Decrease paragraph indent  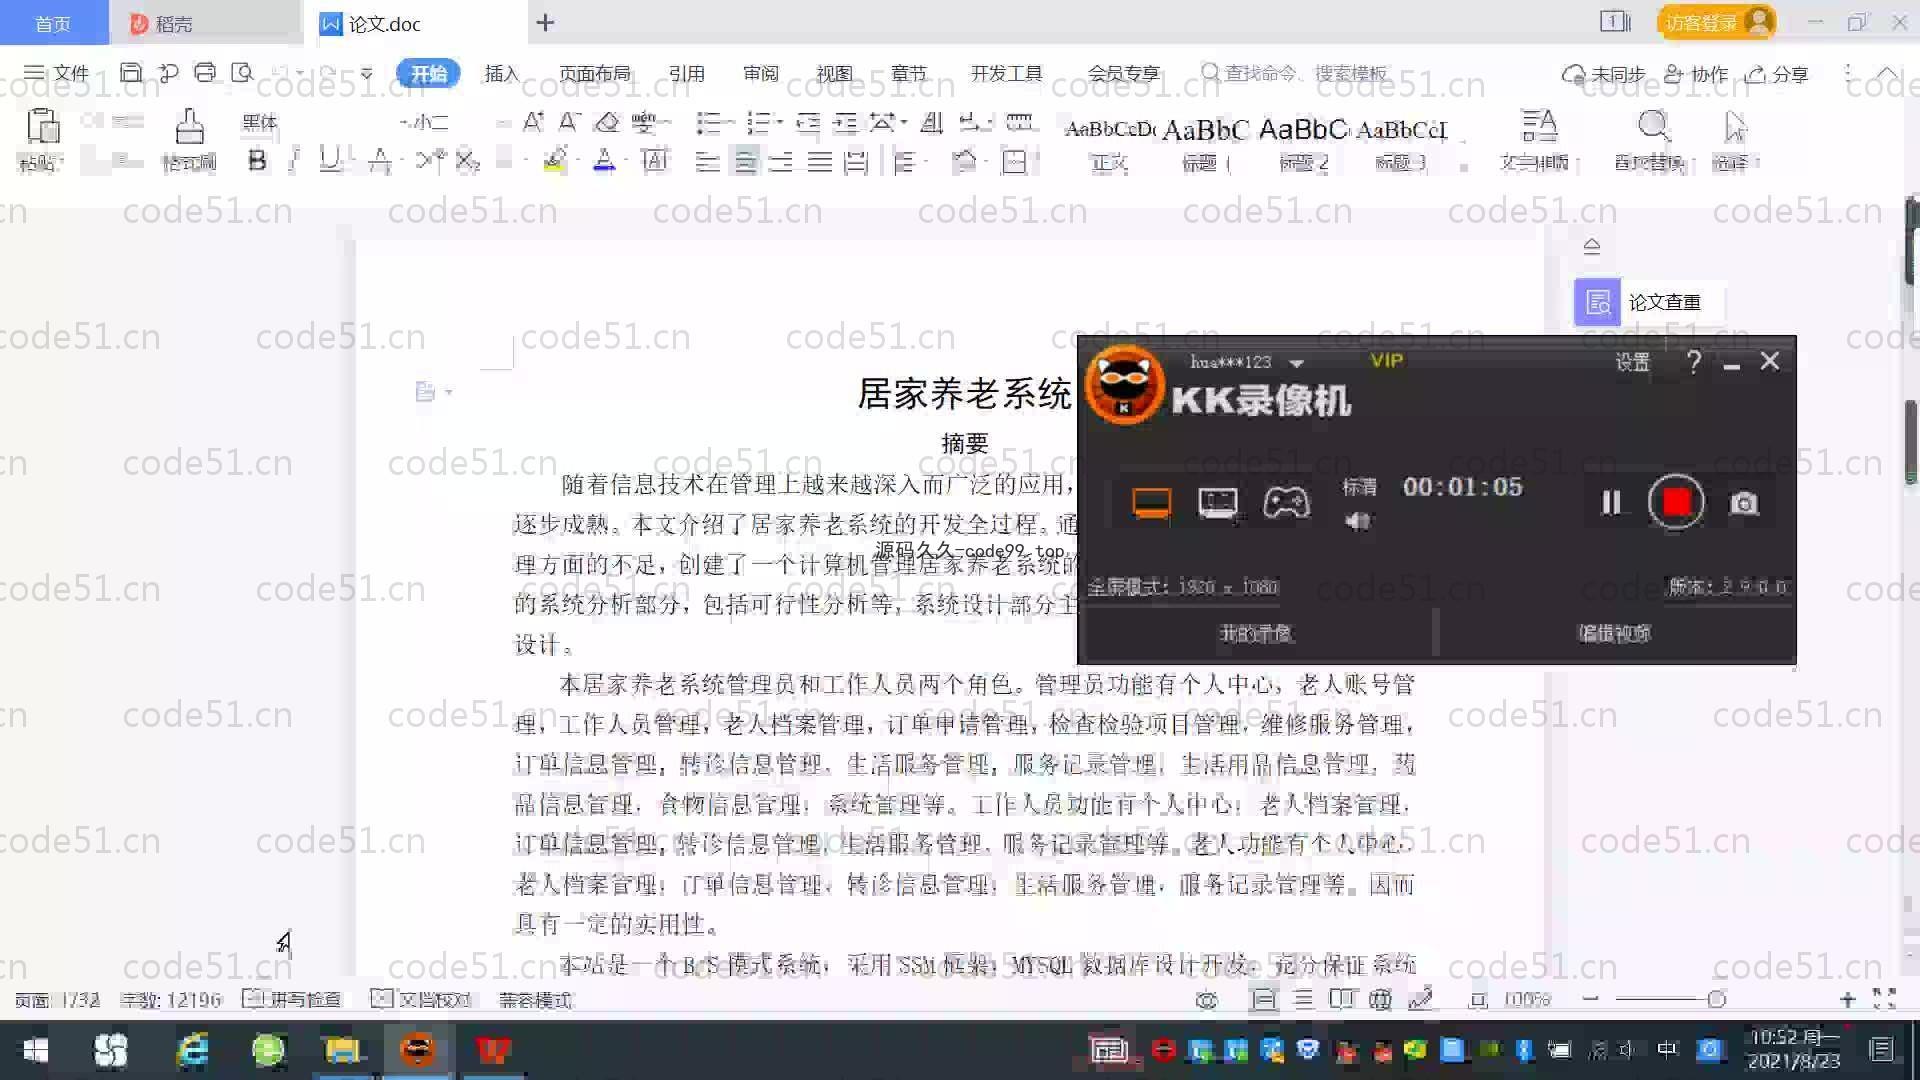point(808,123)
